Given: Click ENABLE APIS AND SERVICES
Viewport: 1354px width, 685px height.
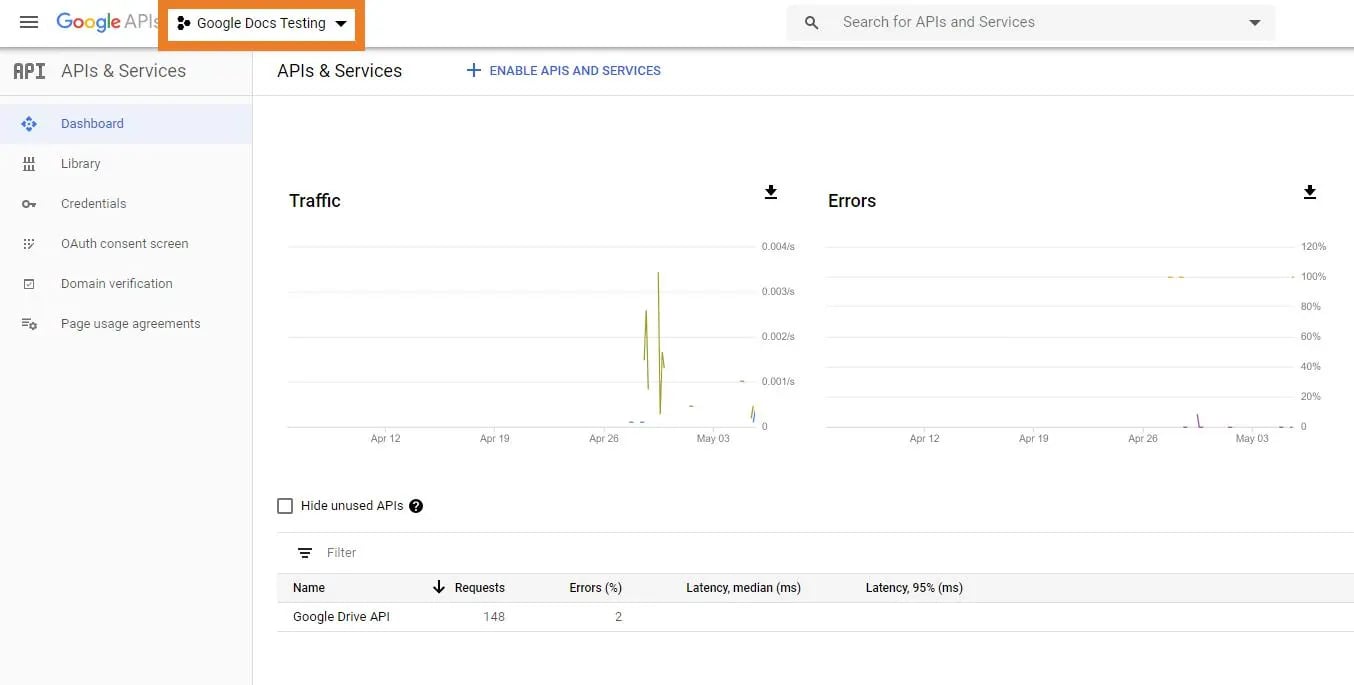Looking at the screenshot, I should (575, 71).
